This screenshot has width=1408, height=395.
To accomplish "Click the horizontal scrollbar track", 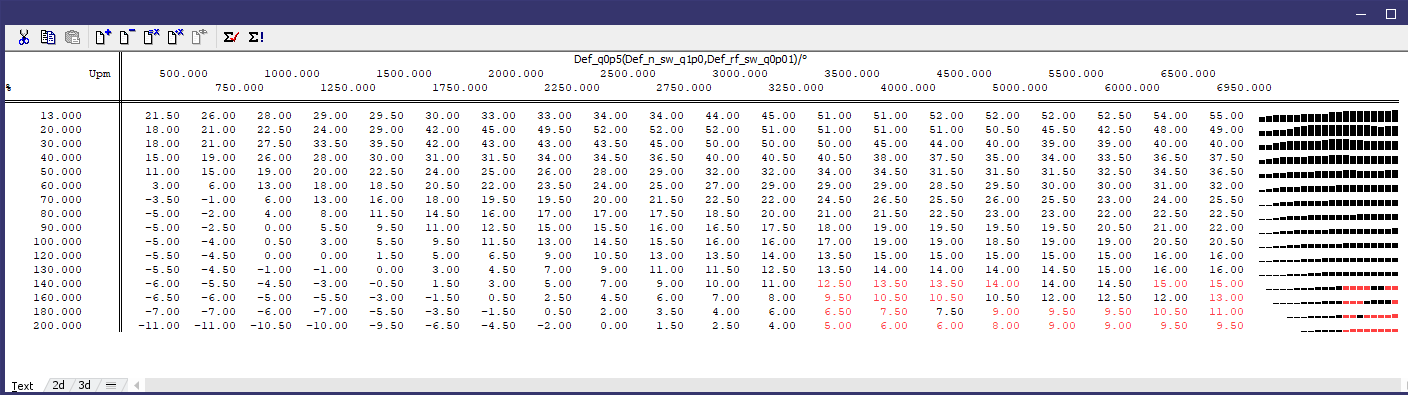I will pyautogui.click(x=770, y=385).
